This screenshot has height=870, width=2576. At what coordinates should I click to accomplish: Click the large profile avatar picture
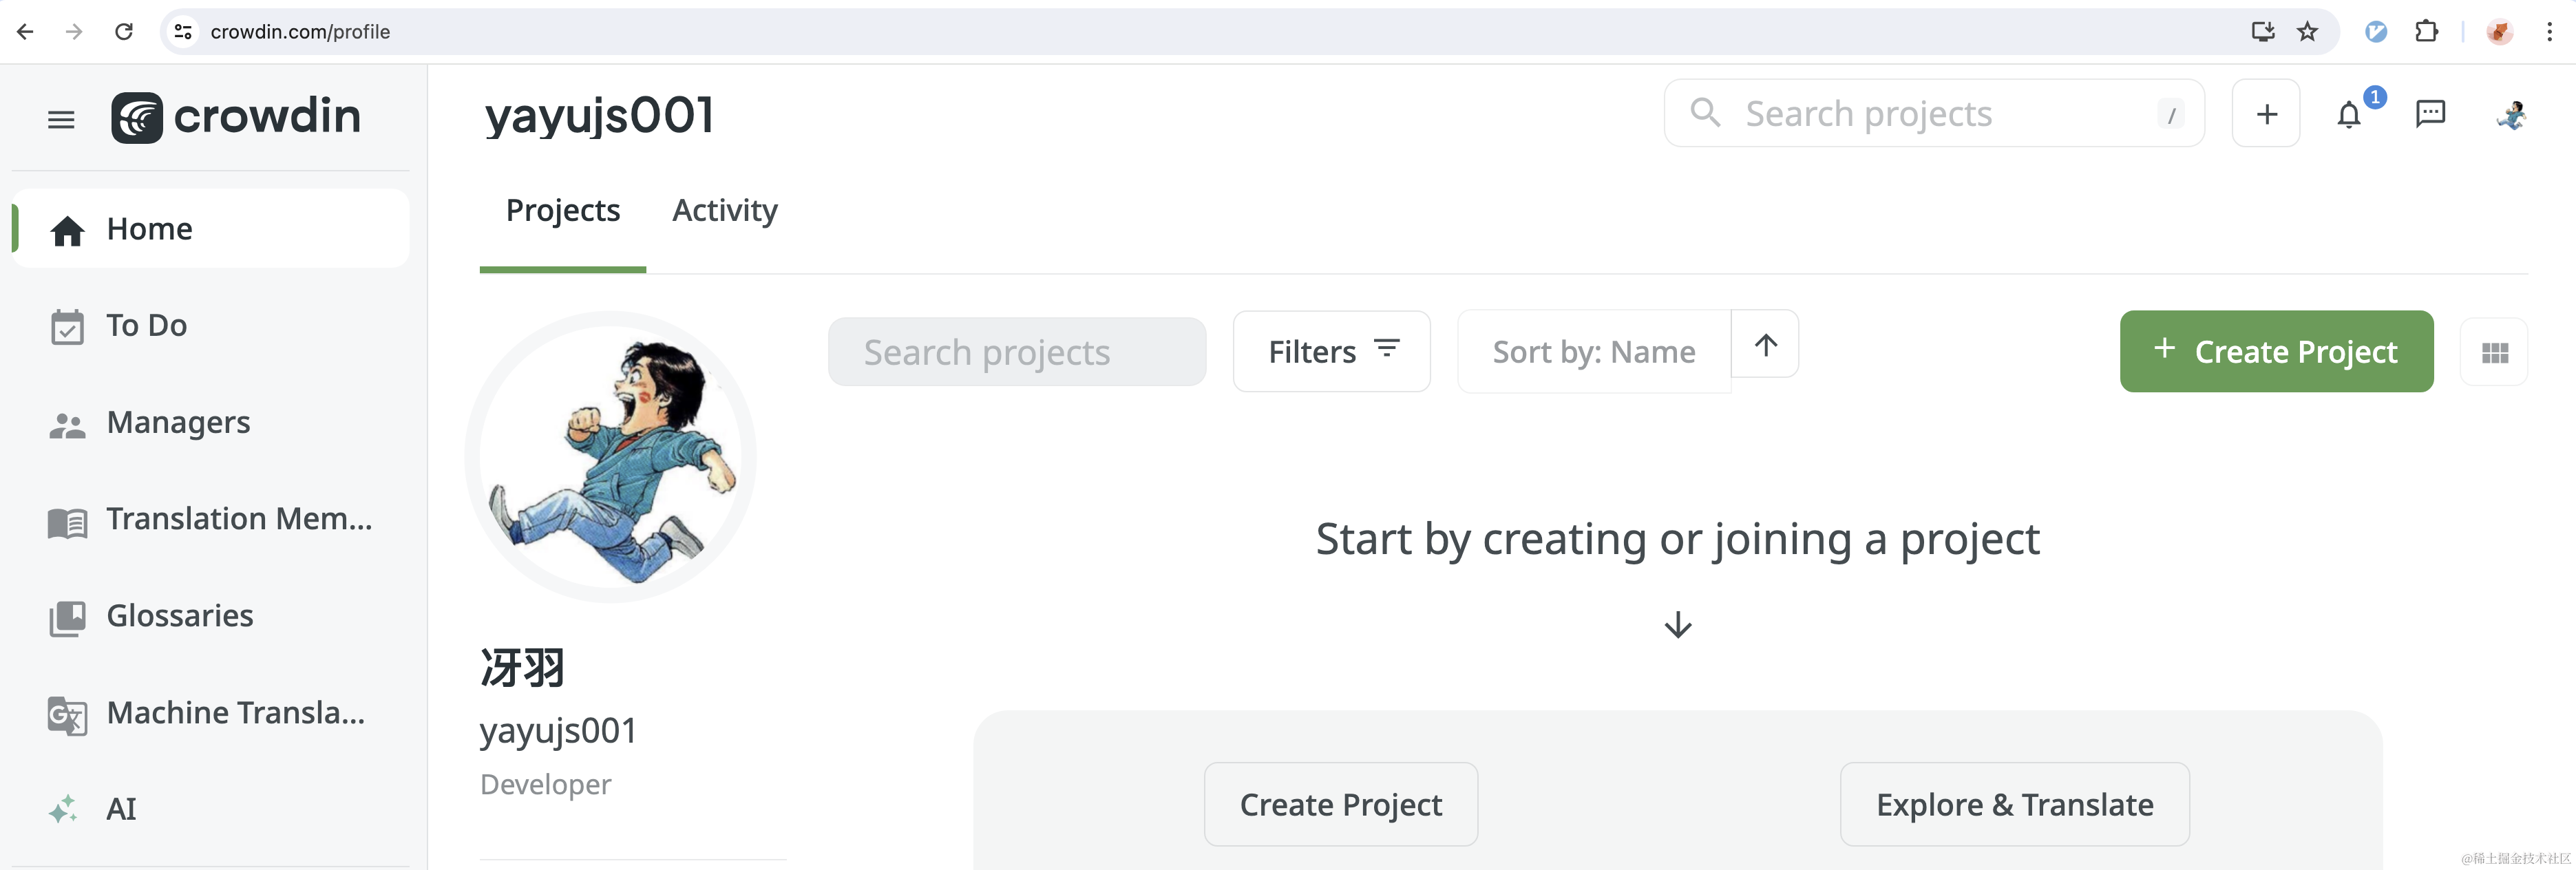click(x=611, y=458)
